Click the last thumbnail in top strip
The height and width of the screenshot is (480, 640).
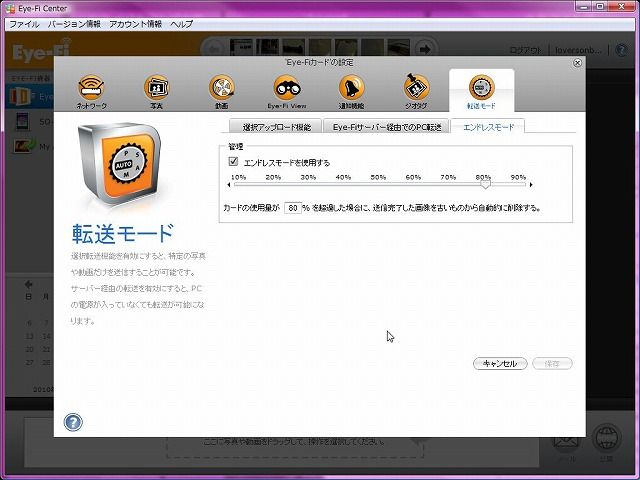398,47
